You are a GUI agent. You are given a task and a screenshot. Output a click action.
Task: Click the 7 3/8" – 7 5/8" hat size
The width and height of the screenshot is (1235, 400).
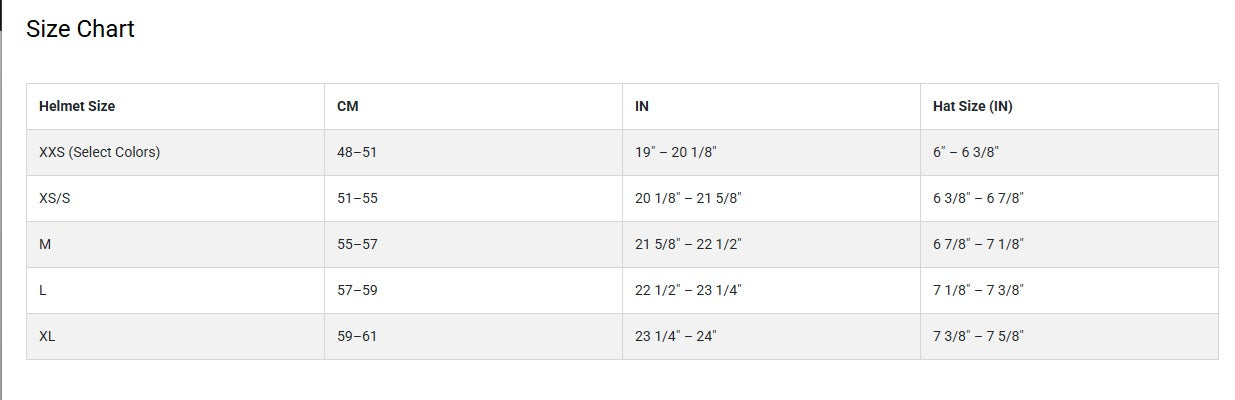point(978,336)
